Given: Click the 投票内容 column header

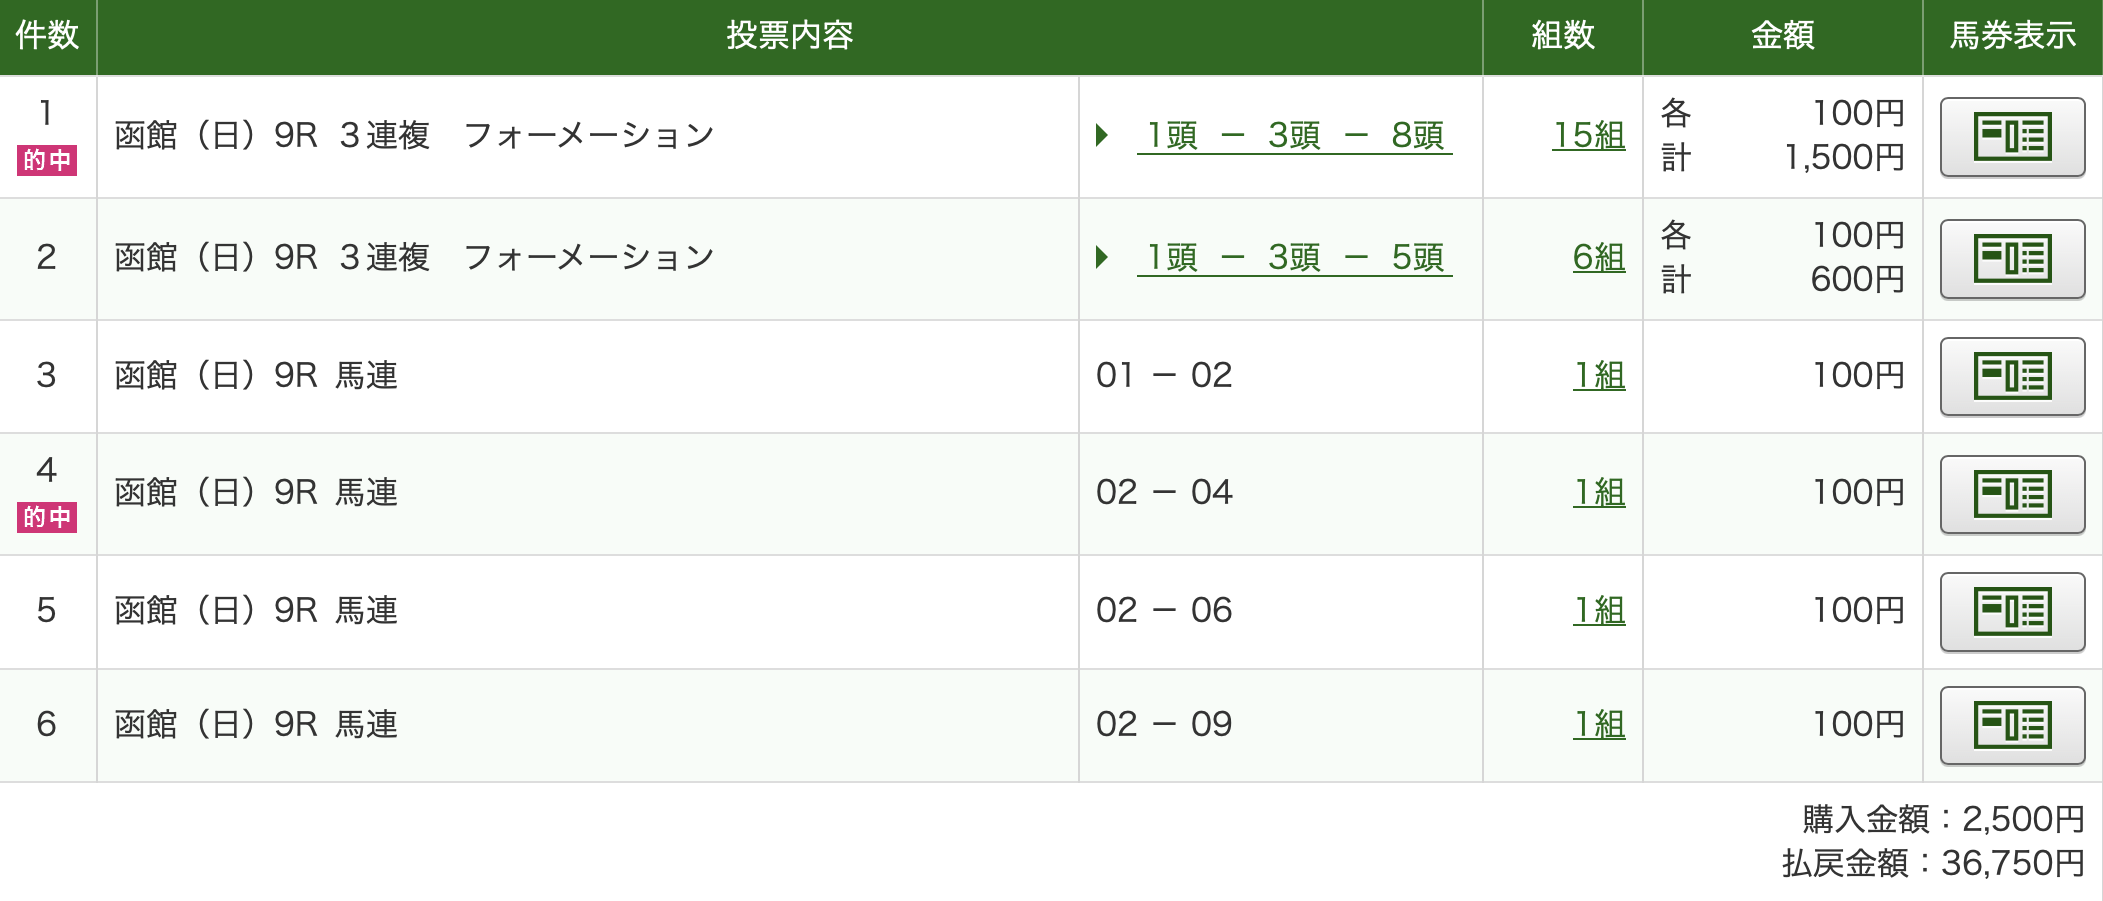Looking at the screenshot, I should pos(789,36).
